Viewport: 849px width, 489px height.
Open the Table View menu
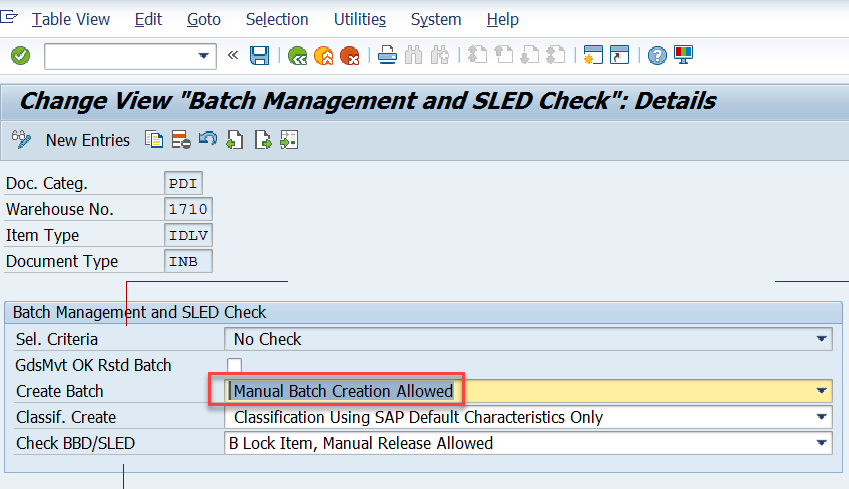tap(71, 19)
